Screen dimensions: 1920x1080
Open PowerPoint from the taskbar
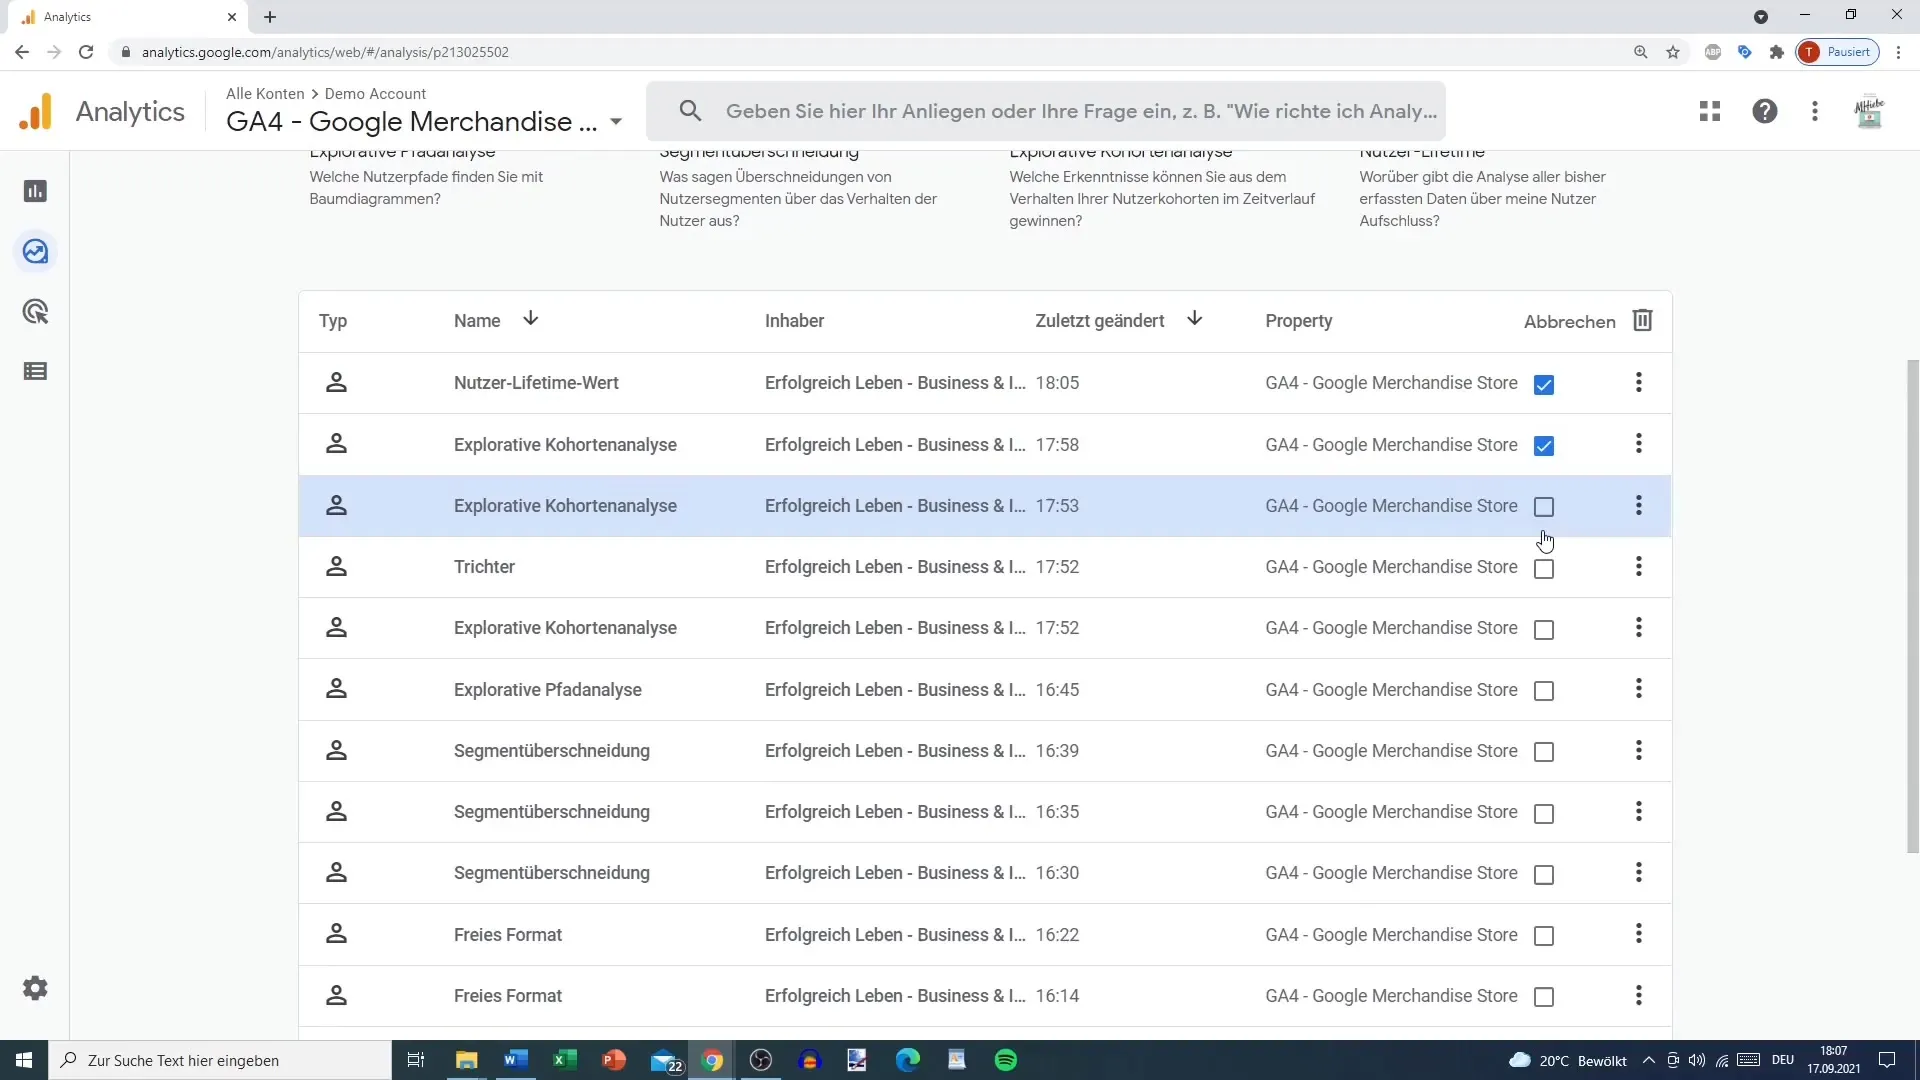coord(614,1060)
